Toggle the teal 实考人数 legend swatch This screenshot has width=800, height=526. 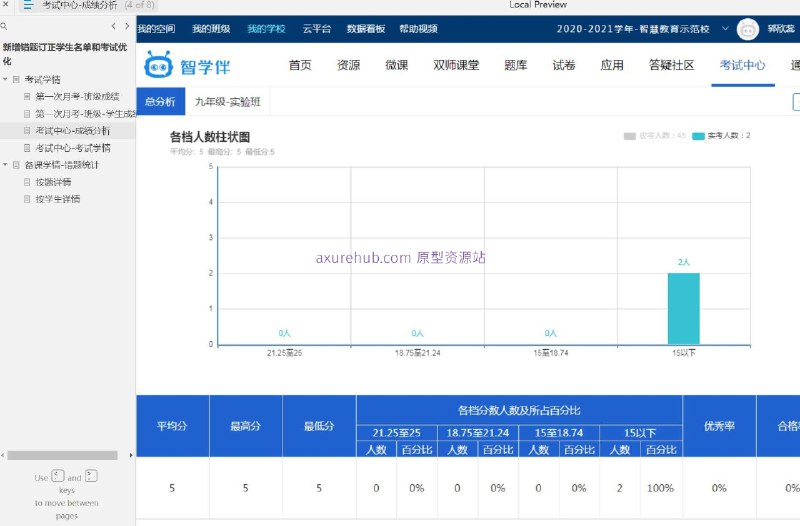pos(698,136)
